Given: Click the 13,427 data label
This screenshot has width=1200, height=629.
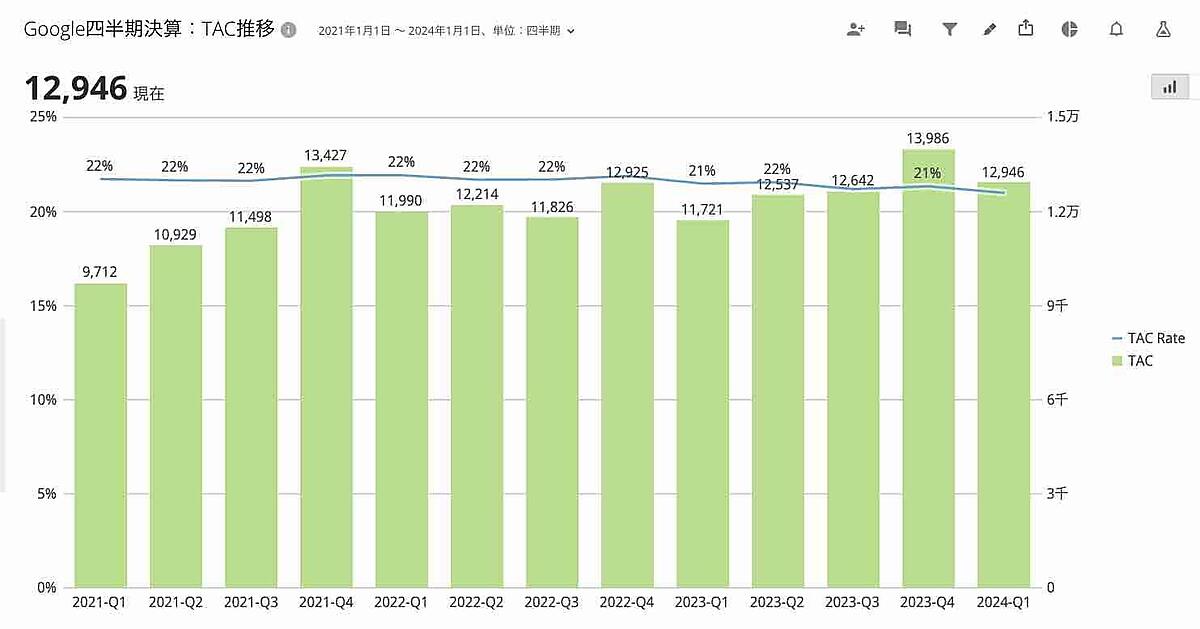Looking at the screenshot, I should (x=326, y=154).
